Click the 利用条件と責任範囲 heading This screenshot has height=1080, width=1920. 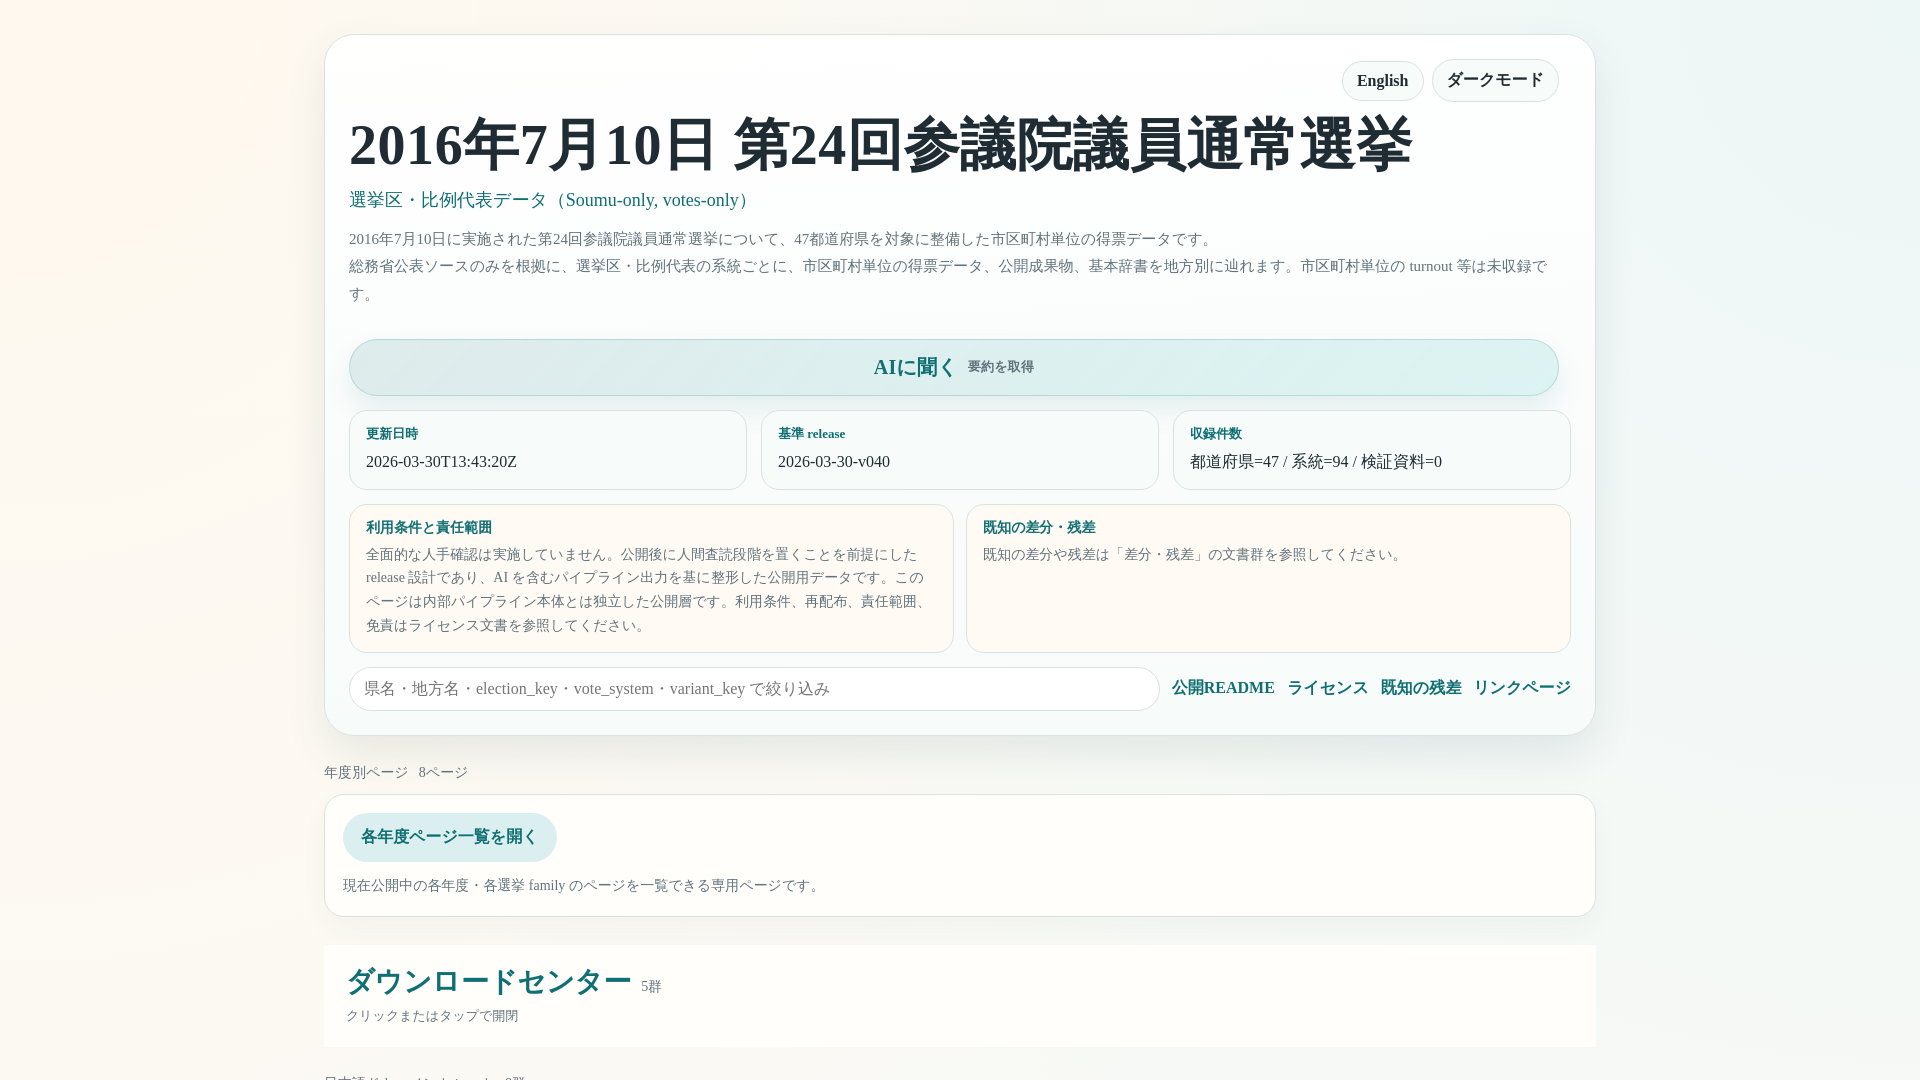click(429, 528)
